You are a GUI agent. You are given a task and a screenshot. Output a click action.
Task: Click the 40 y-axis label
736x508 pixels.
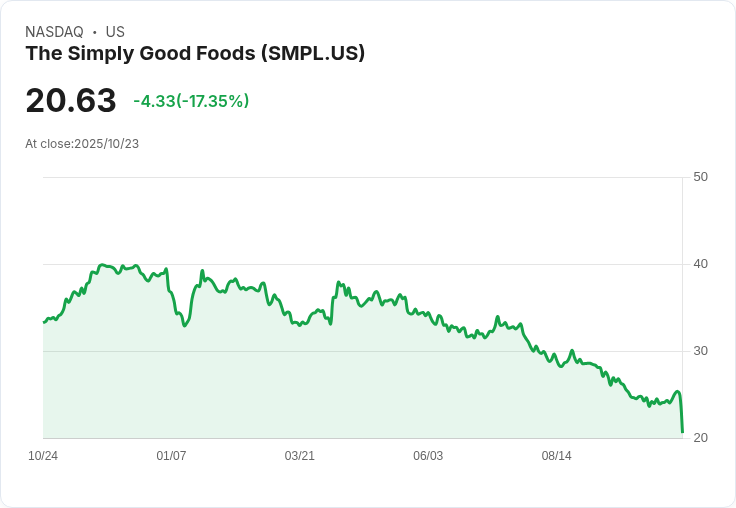[700, 264]
